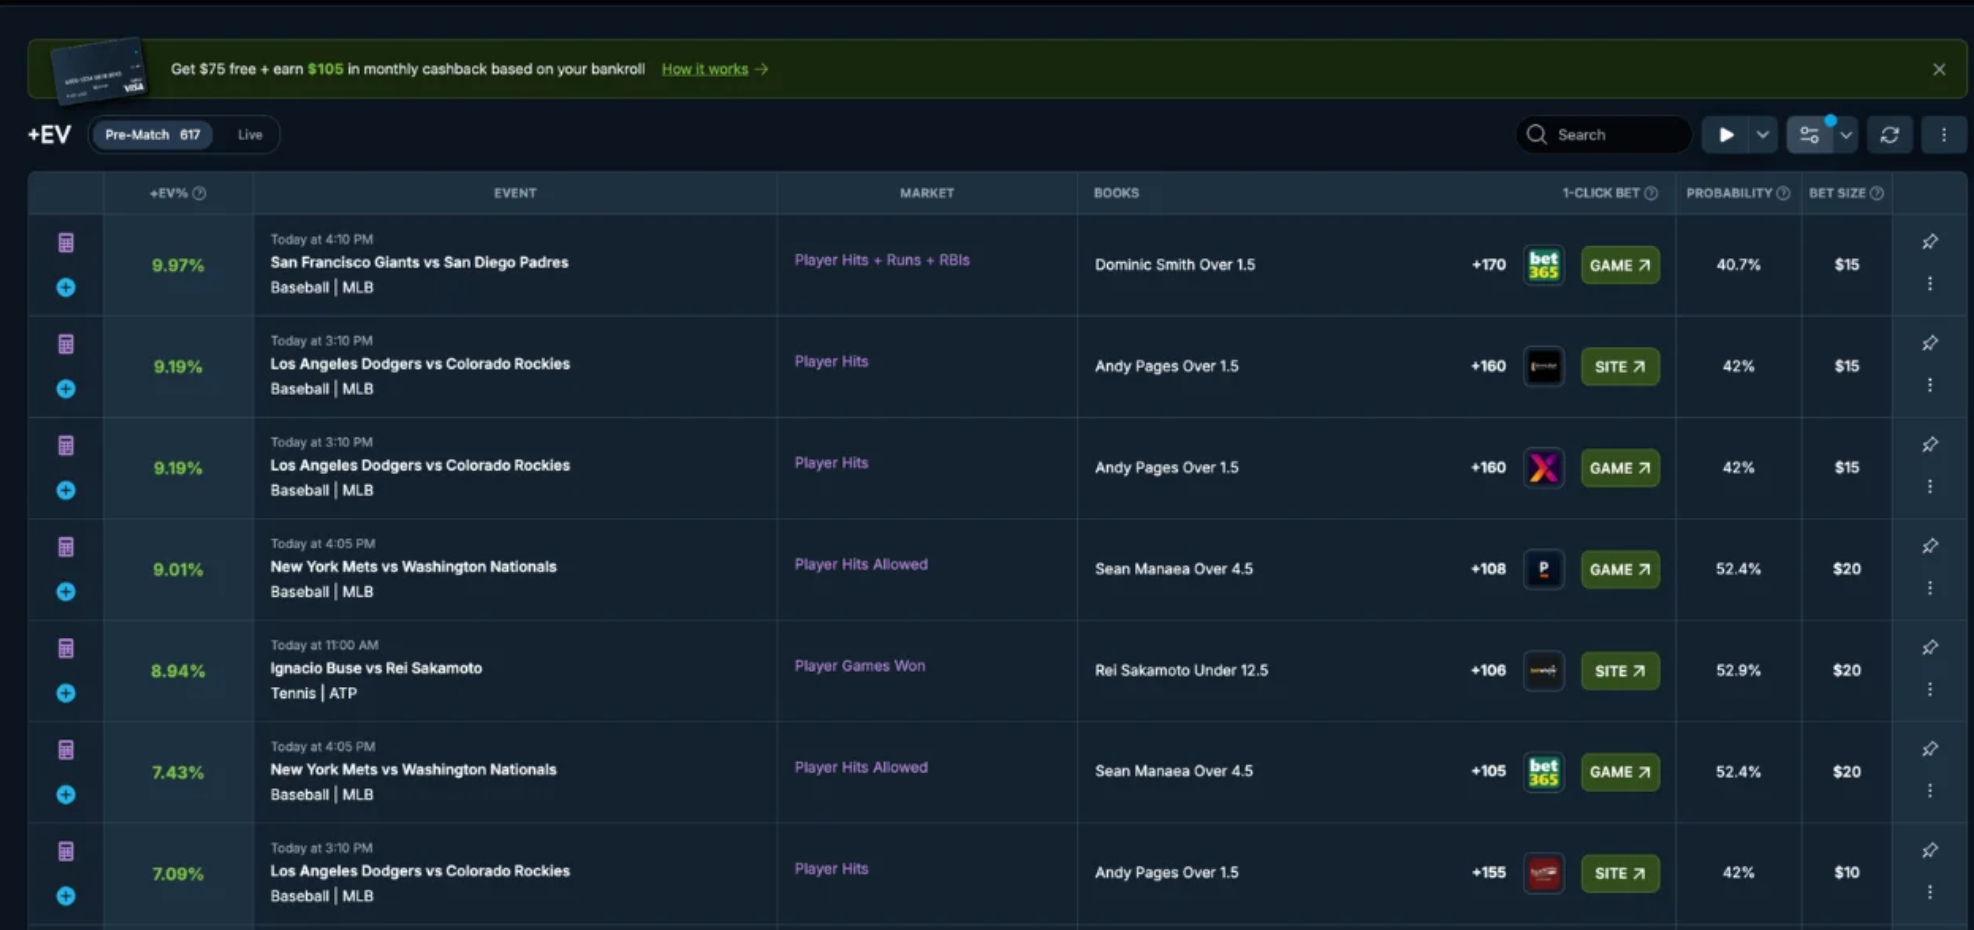Select San Francisco Giants vs San Diego Padres

(419, 262)
